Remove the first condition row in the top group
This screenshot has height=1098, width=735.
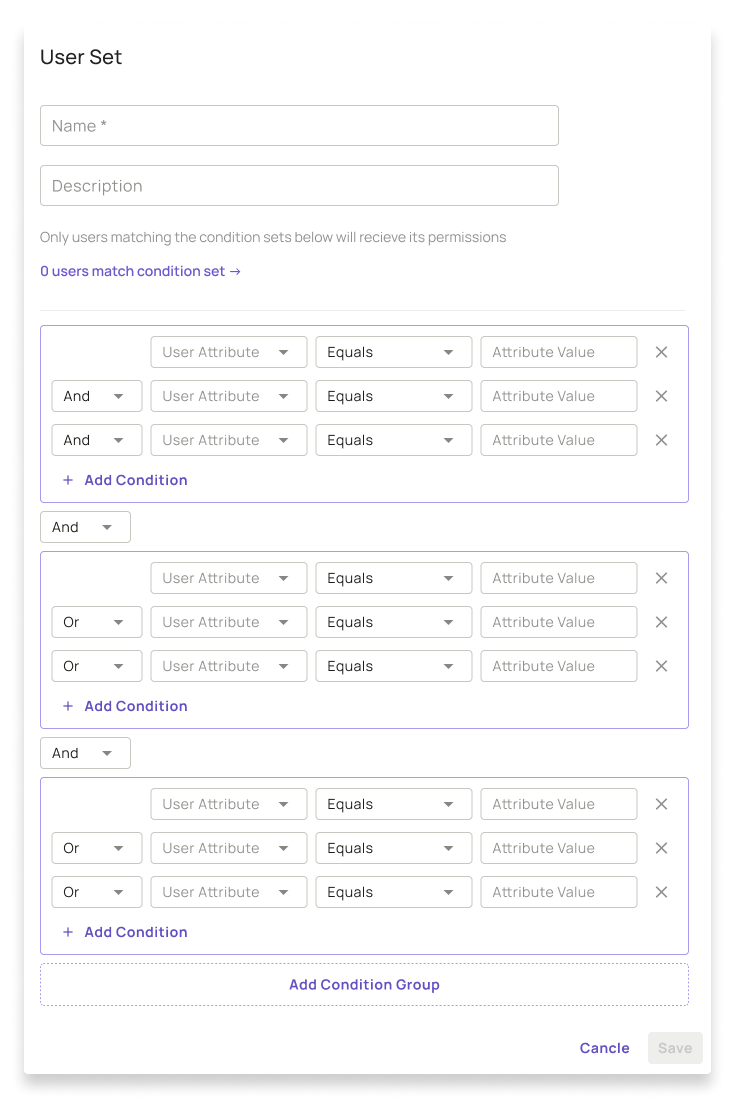click(661, 352)
